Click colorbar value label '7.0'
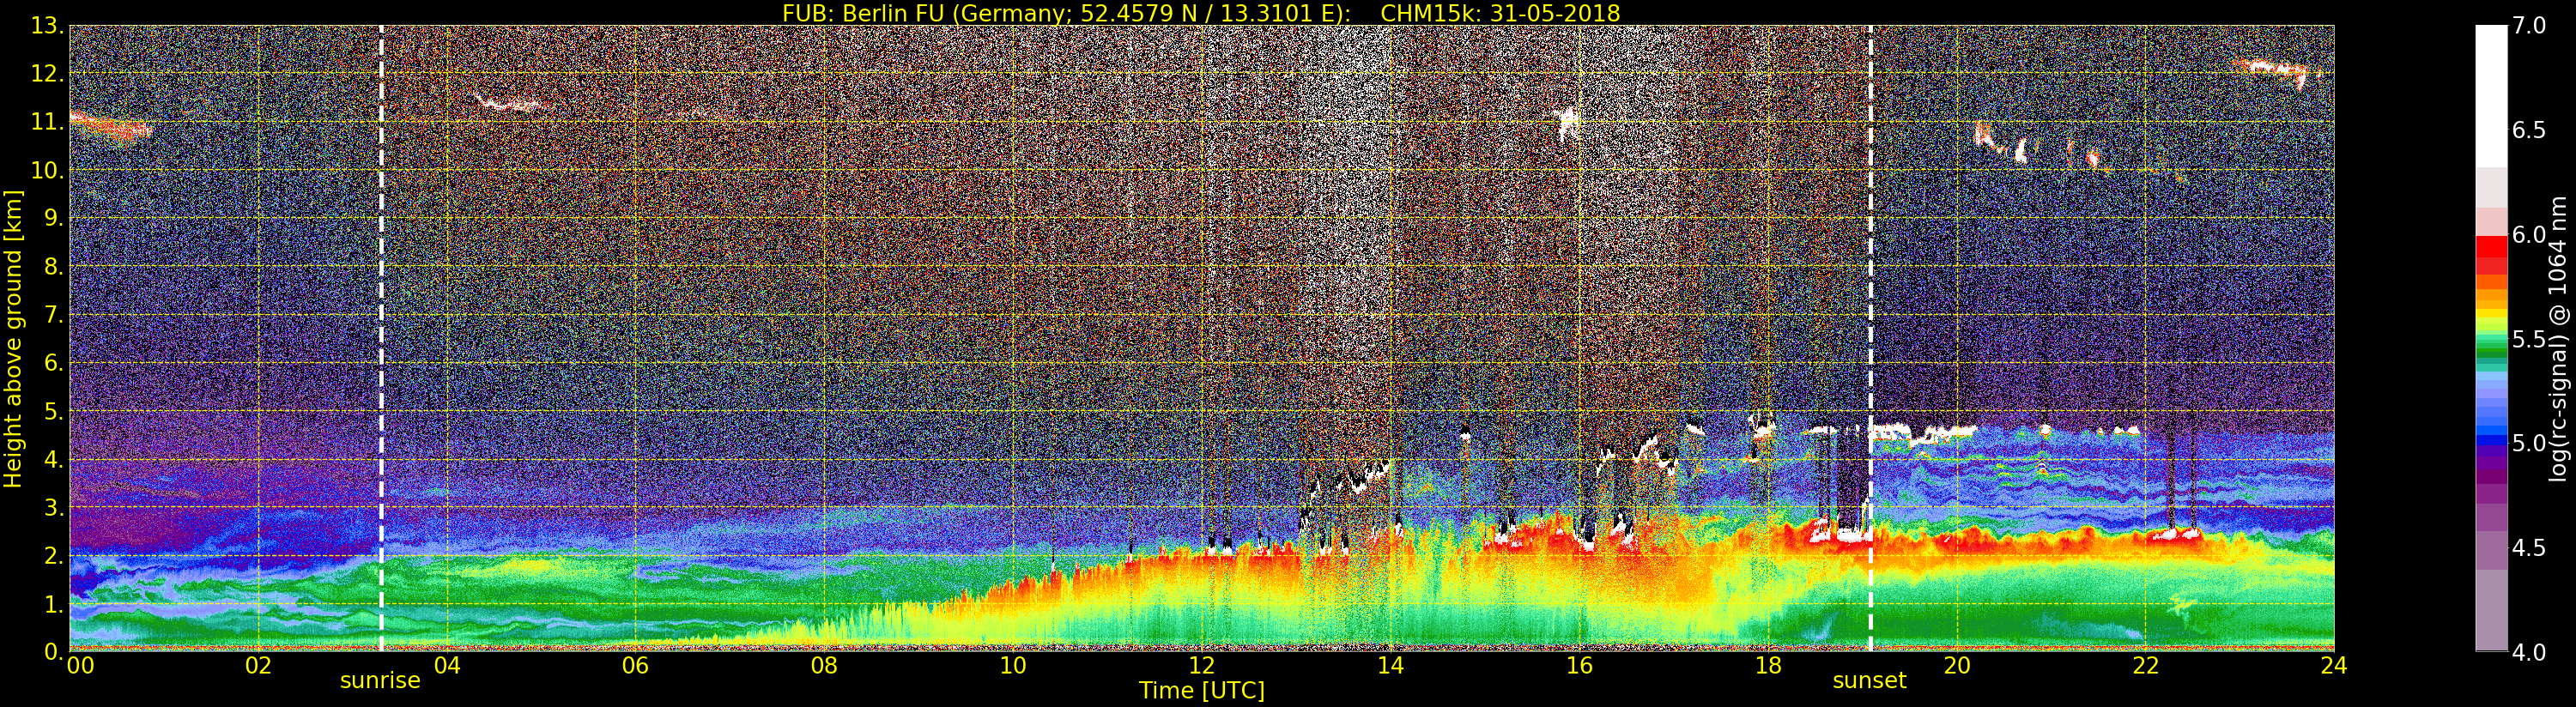 tap(2529, 26)
